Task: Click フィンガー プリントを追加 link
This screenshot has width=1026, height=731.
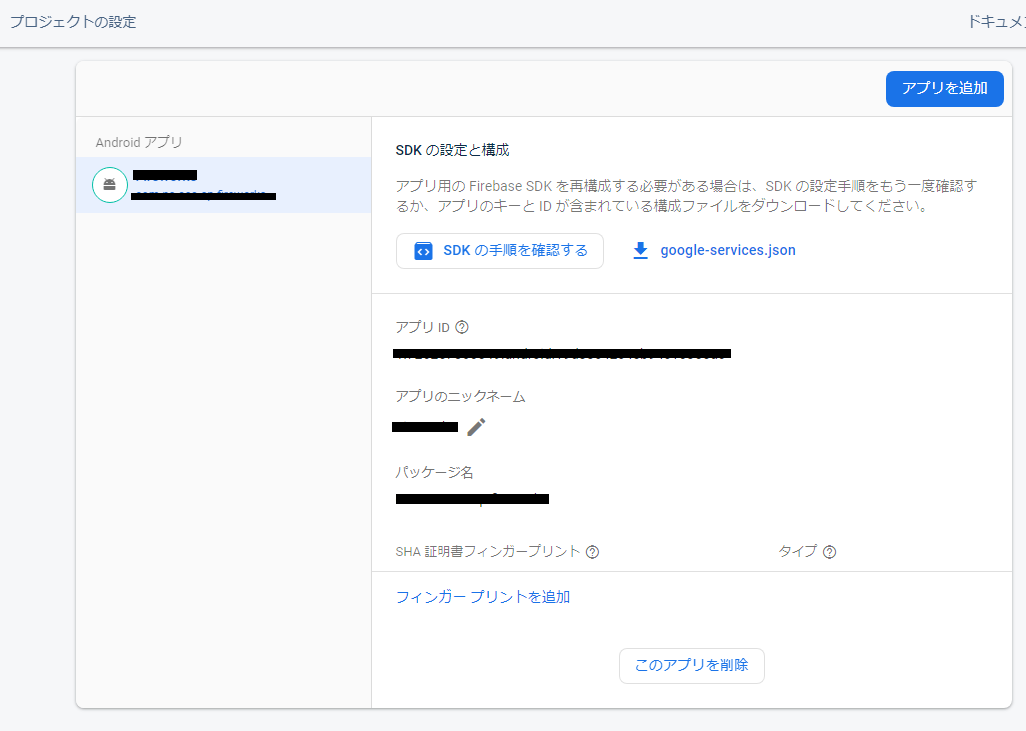Action: [483, 597]
